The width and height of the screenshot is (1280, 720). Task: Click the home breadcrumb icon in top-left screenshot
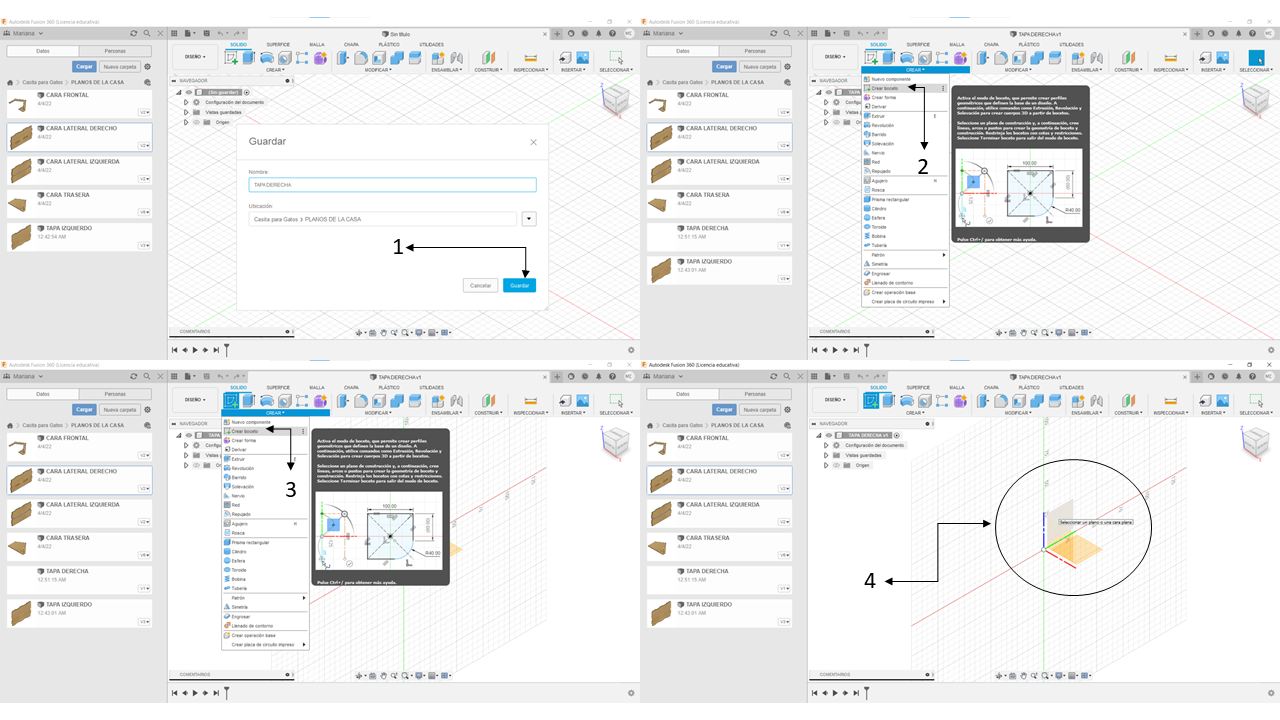10,82
